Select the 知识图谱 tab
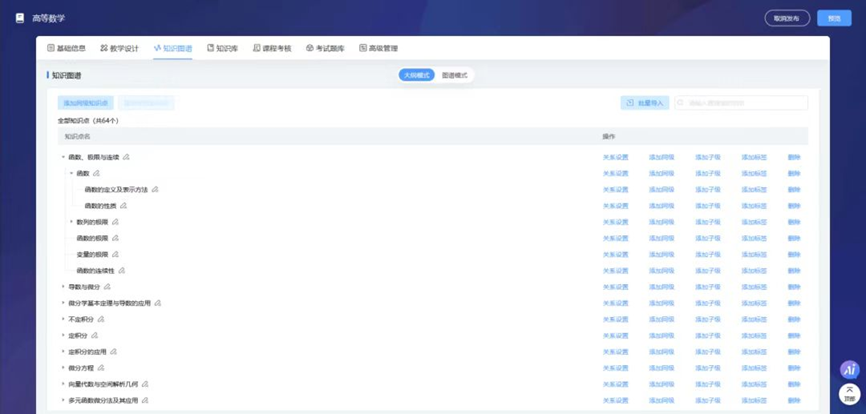 (x=173, y=49)
